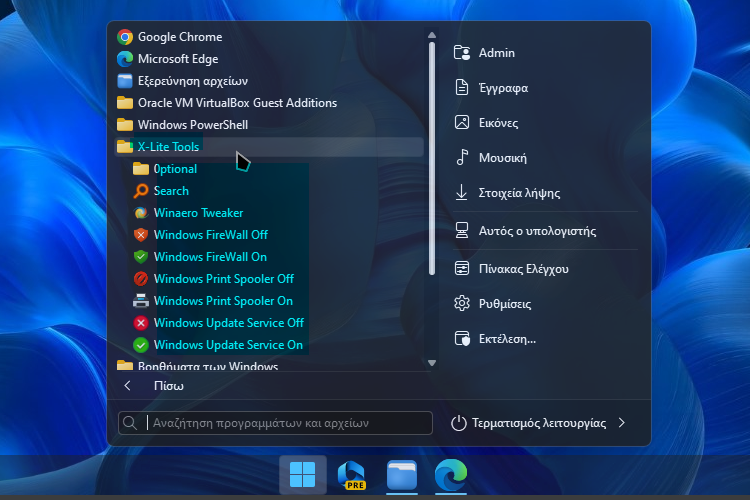The height and width of the screenshot is (500, 750).
Task: Click the search box magnifier icon
Action: tap(129, 423)
